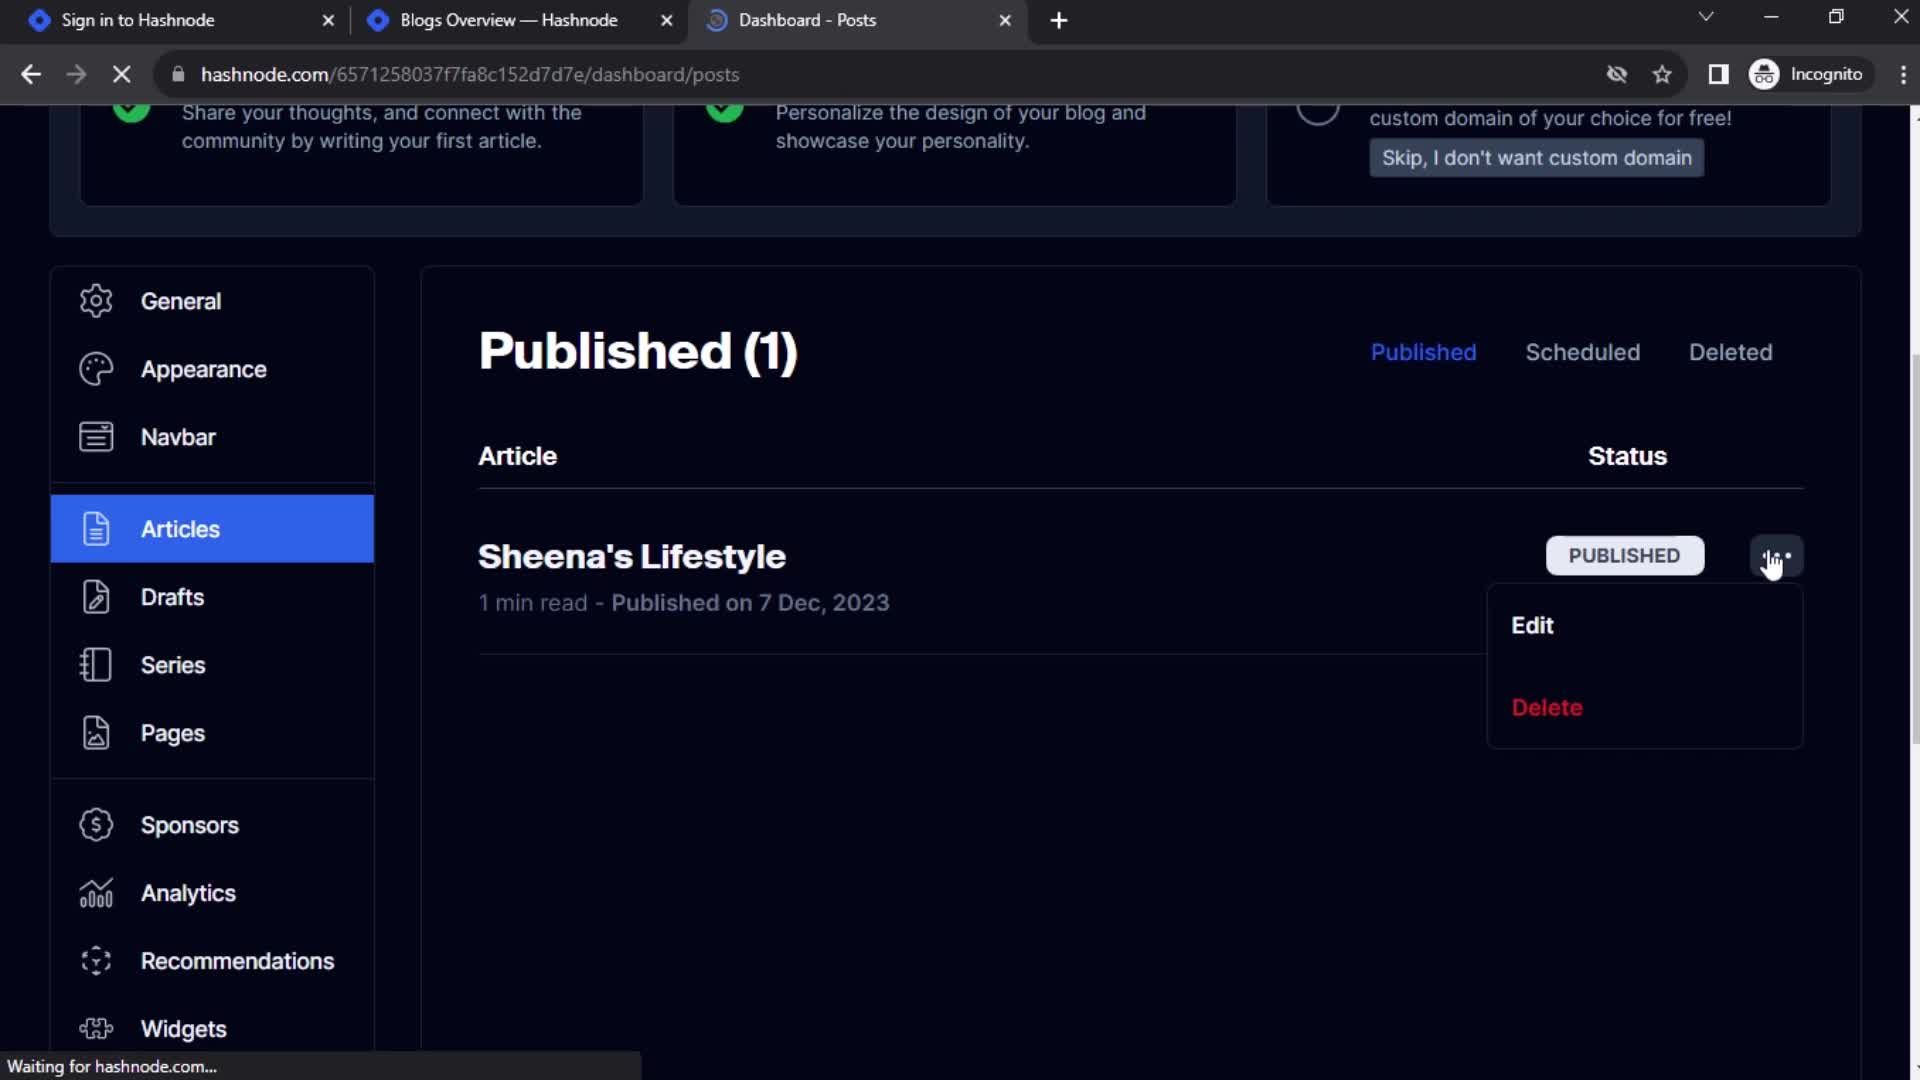The height and width of the screenshot is (1080, 1920).
Task: Toggle the Published articles view
Action: click(x=1424, y=352)
